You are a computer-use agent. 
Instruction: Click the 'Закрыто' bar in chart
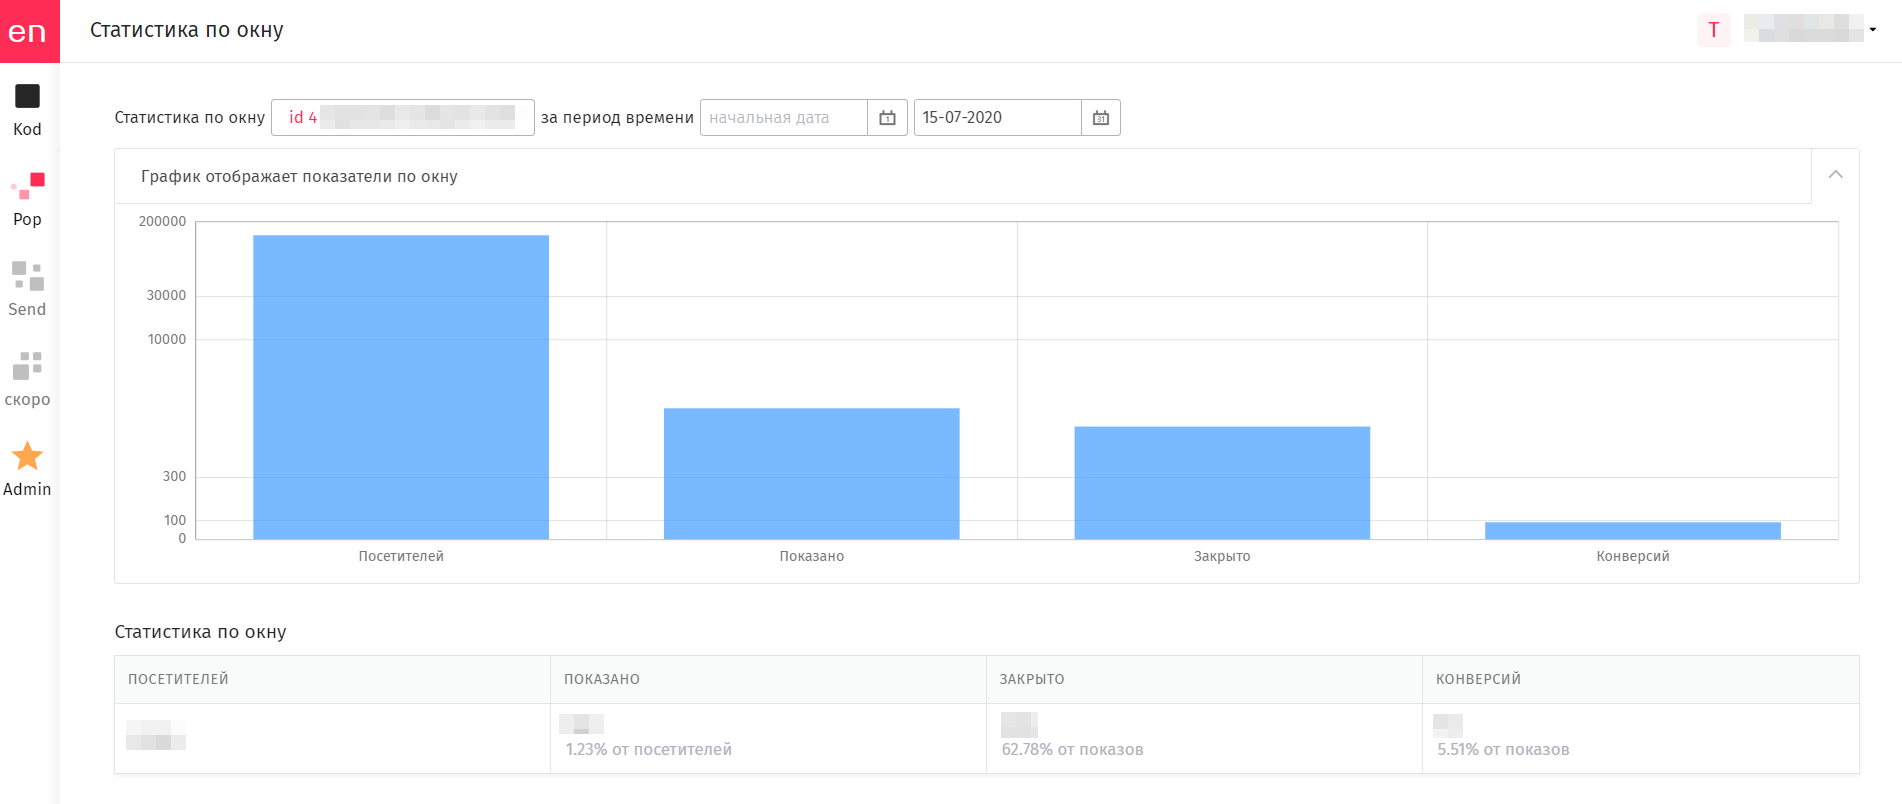[x=1222, y=483]
